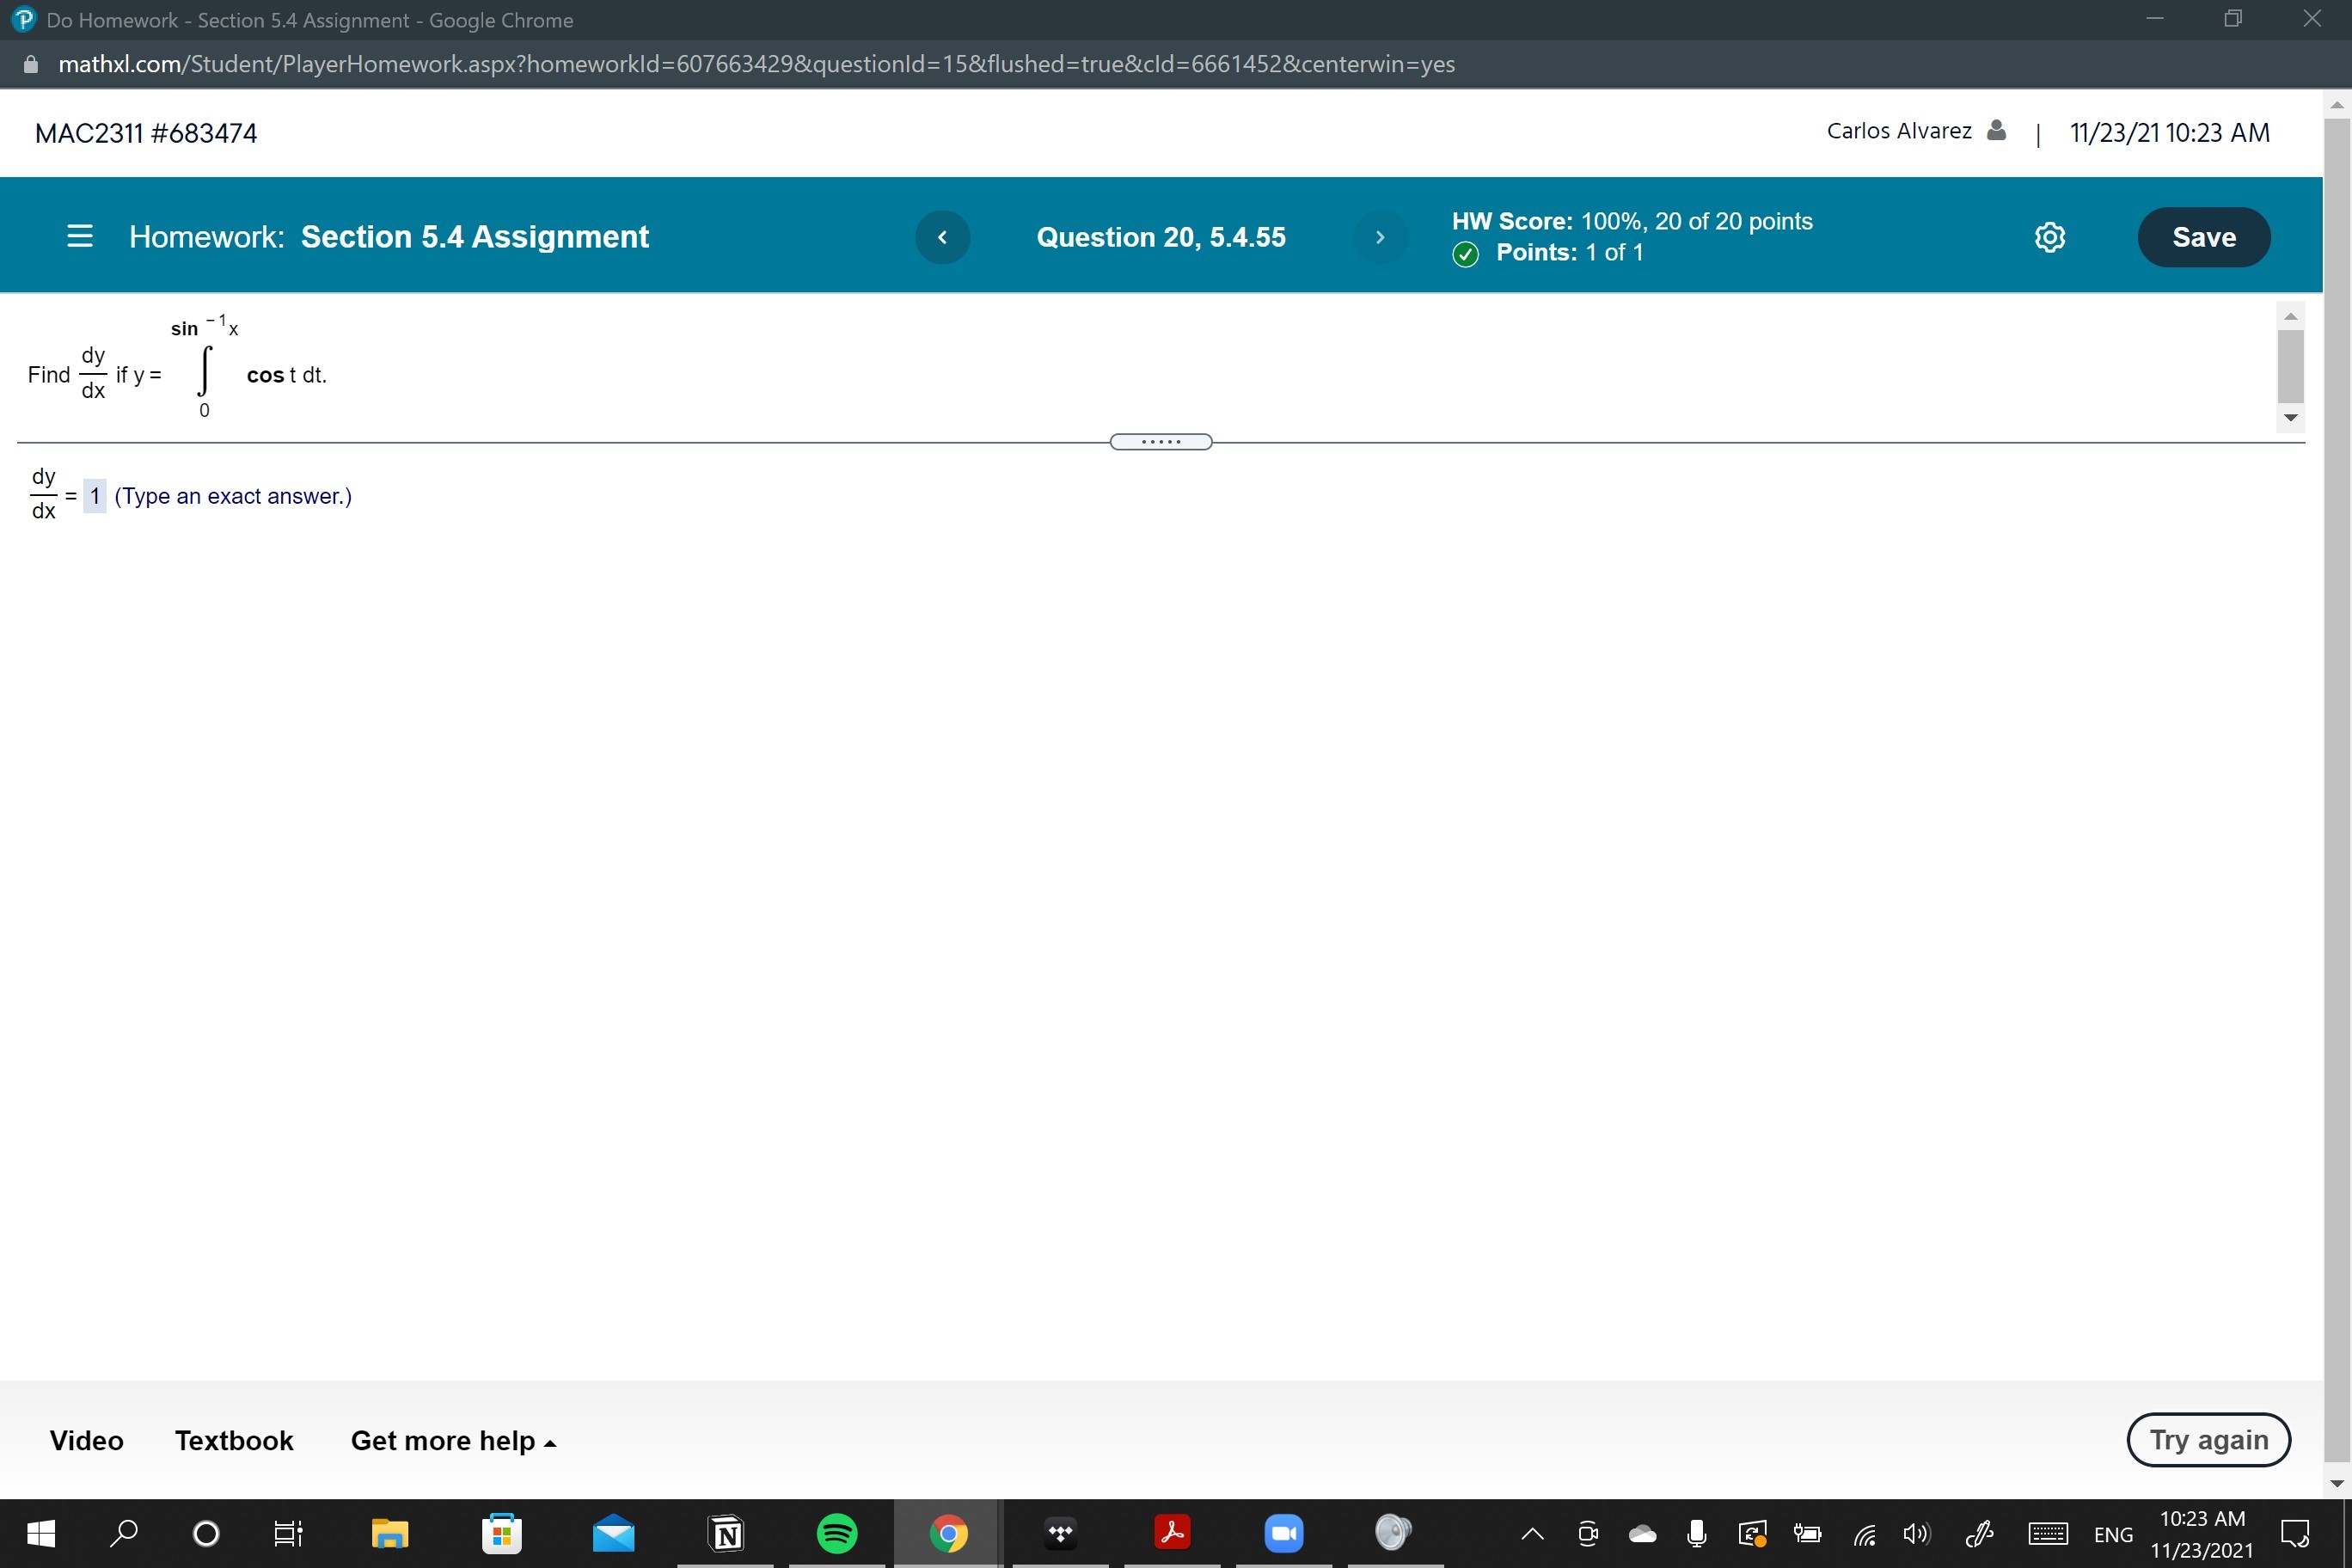This screenshot has width=2352, height=1568.
Task: Open Notion from the taskbar
Action: tap(726, 1532)
